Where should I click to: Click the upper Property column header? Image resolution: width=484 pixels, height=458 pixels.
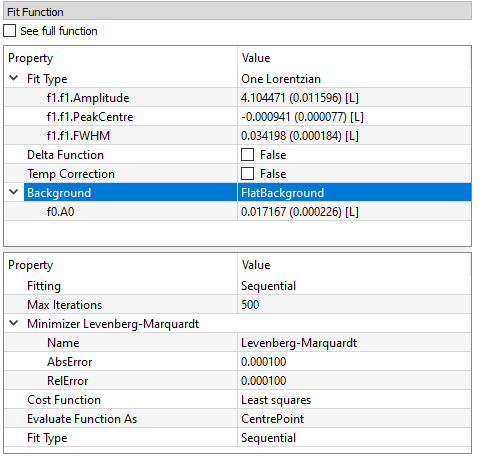click(121, 58)
